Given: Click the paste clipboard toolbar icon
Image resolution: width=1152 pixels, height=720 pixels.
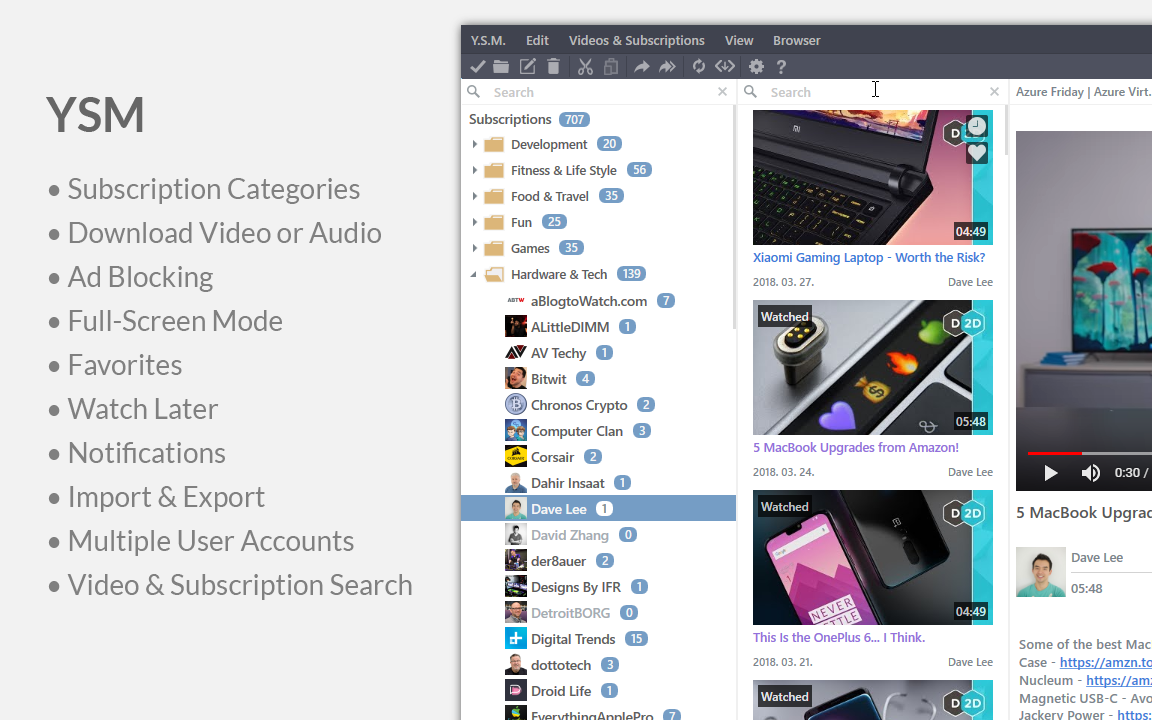Looking at the screenshot, I should [x=611, y=67].
